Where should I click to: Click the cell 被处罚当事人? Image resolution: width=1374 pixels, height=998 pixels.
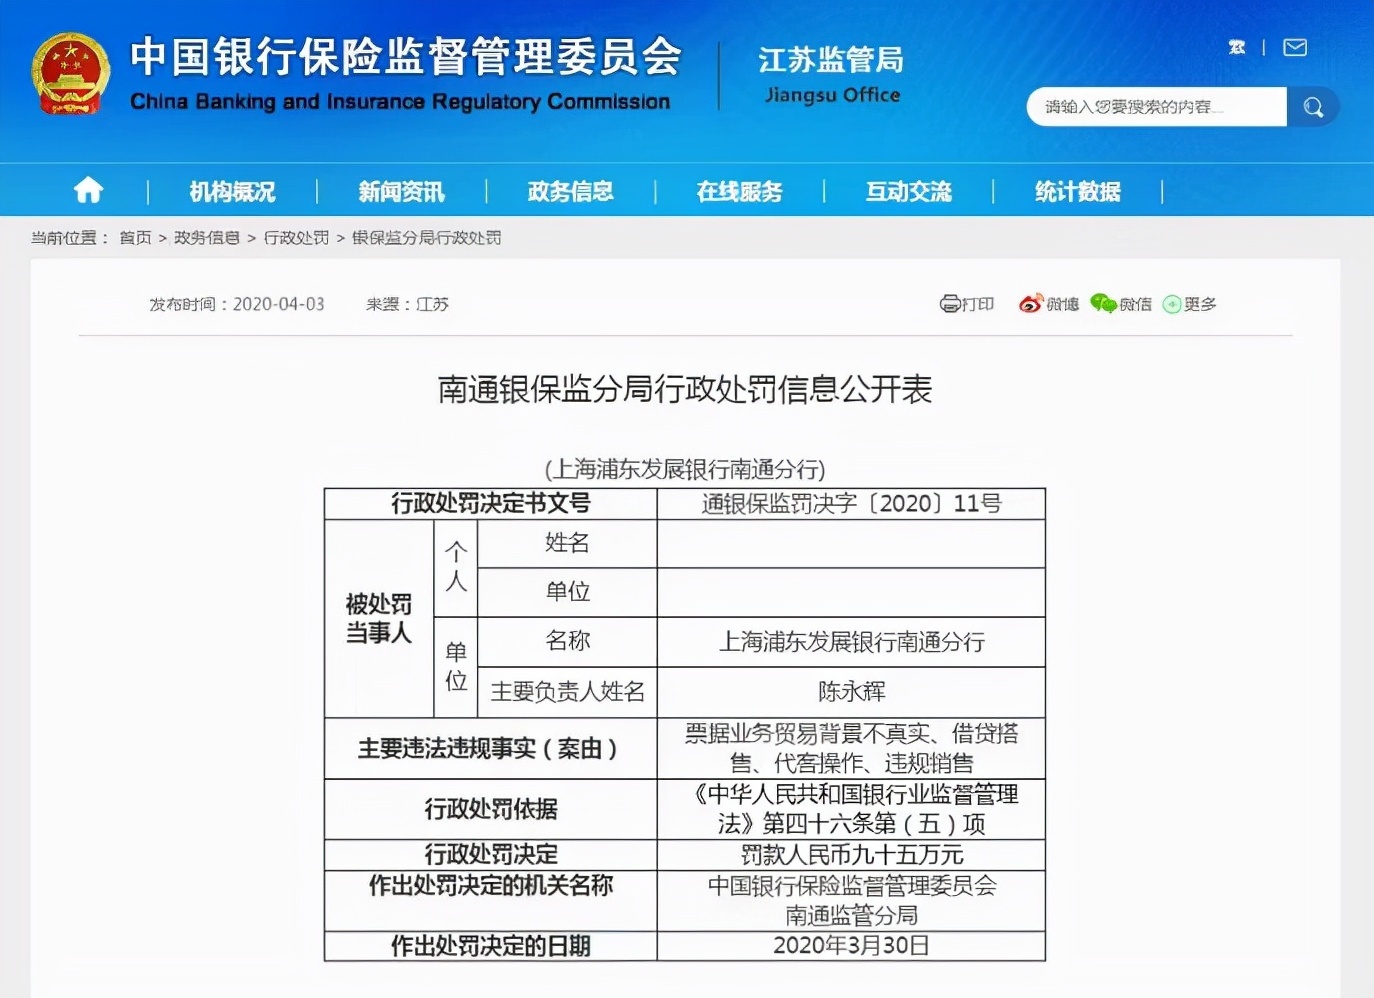click(379, 618)
